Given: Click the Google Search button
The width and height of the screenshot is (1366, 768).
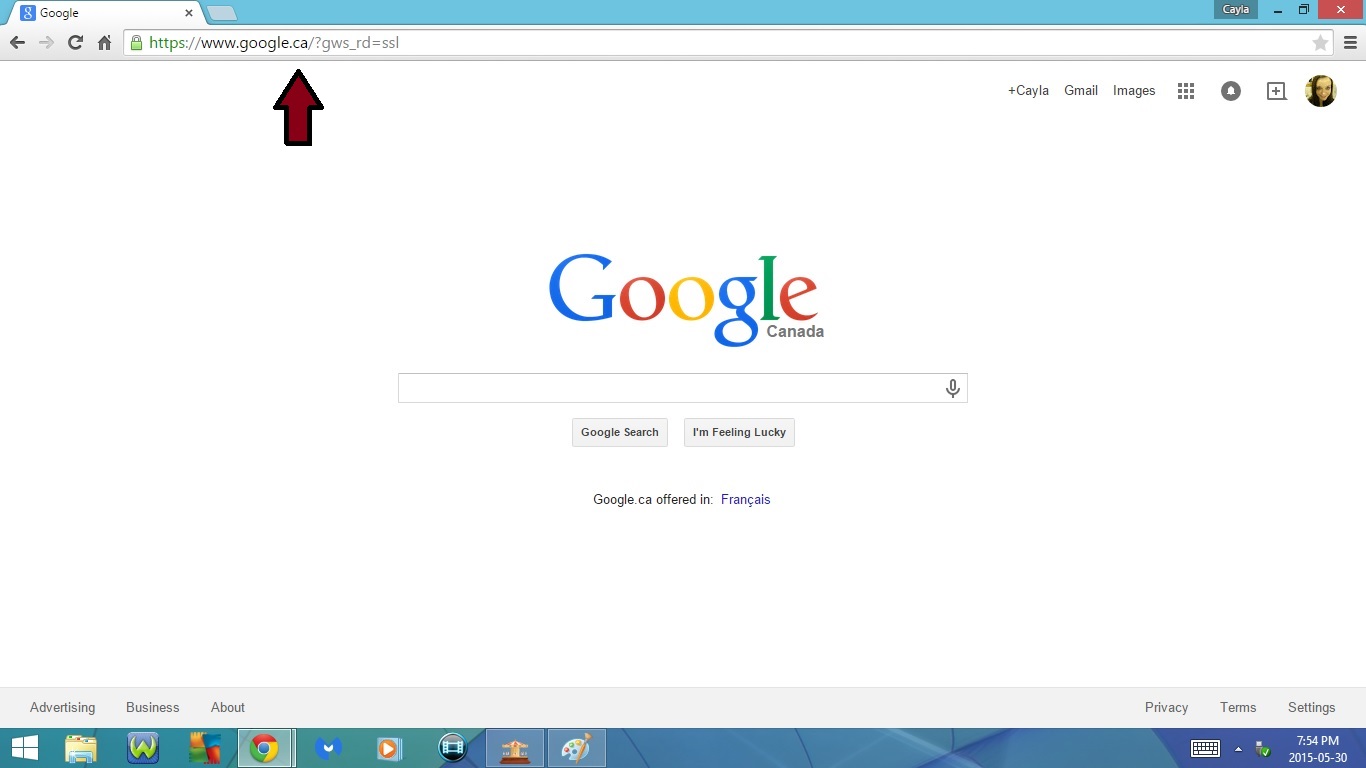Looking at the screenshot, I should coord(620,432).
